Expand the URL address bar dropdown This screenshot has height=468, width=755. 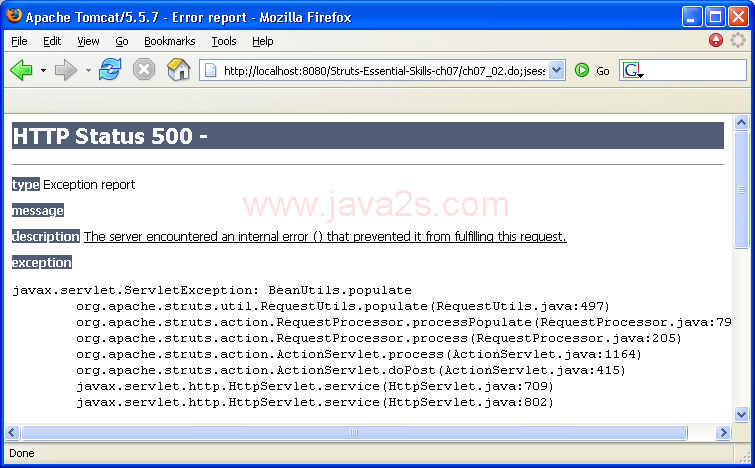pyautogui.click(x=557, y=70)
